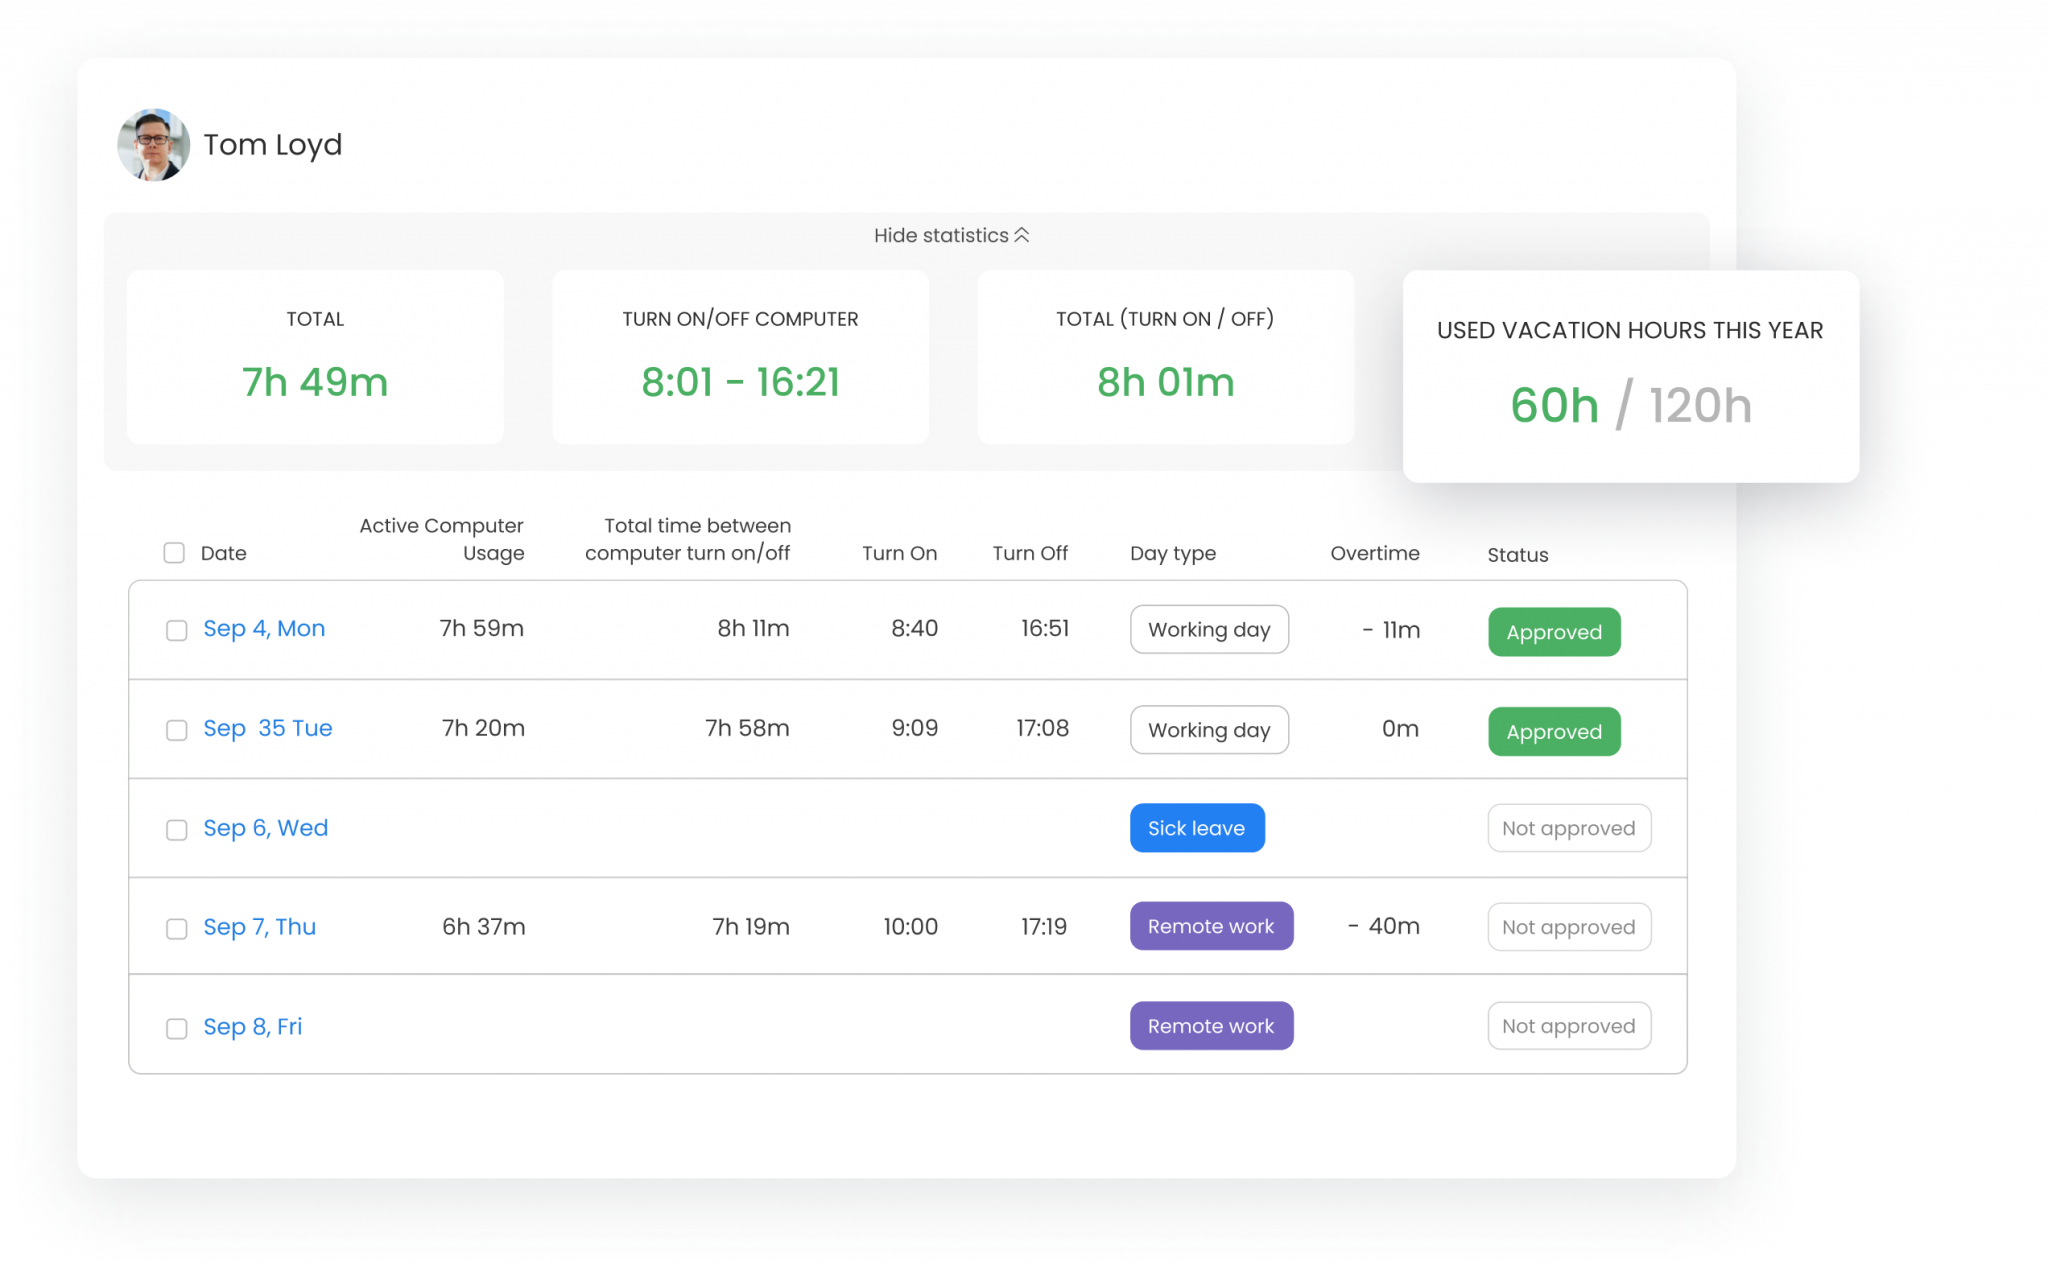Screen dimensions: 2048x1275
Task: Click Tom Loyd's profile avatar
Action: pos(153,145)
